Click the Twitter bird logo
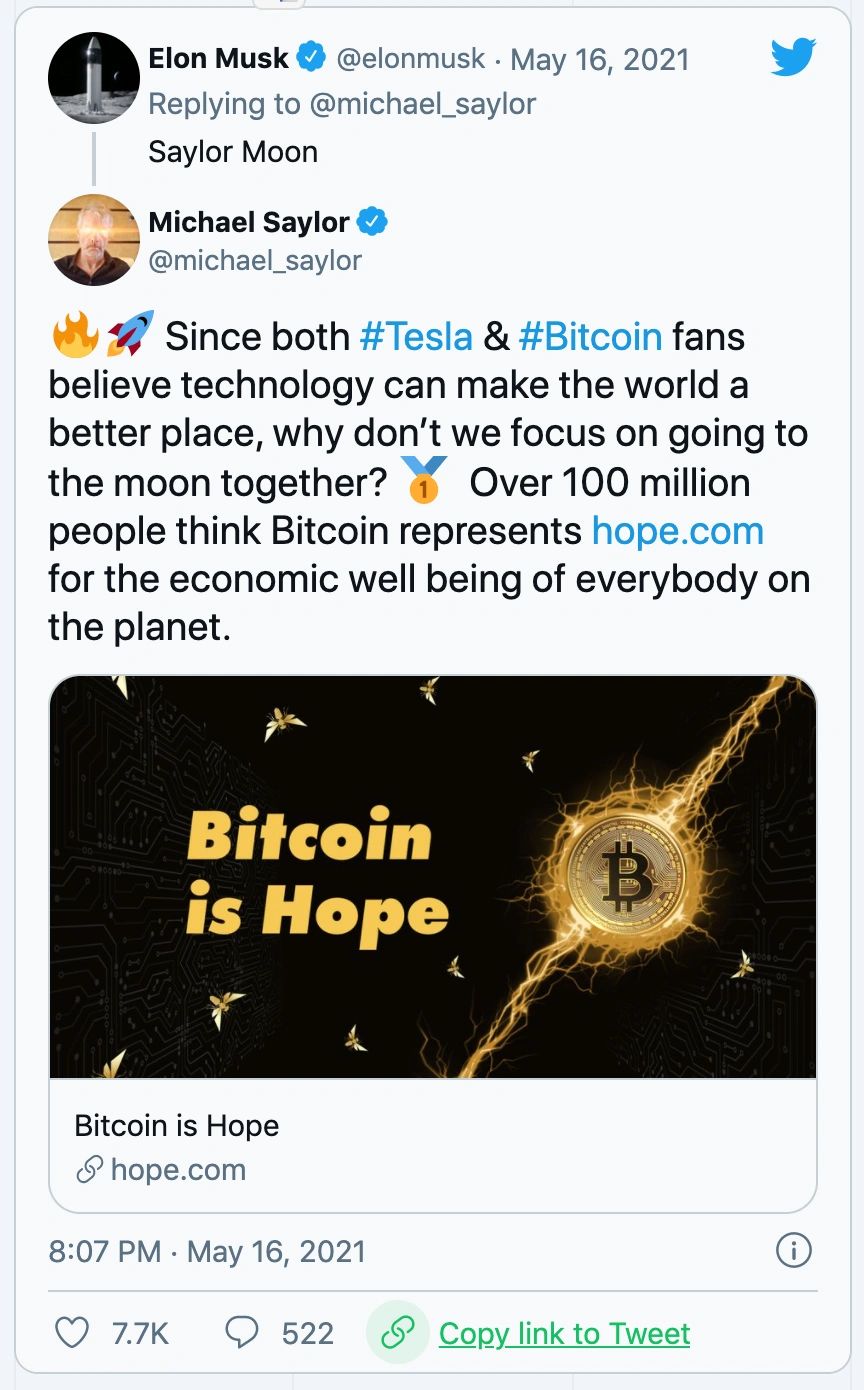 (x=793, y=59)
